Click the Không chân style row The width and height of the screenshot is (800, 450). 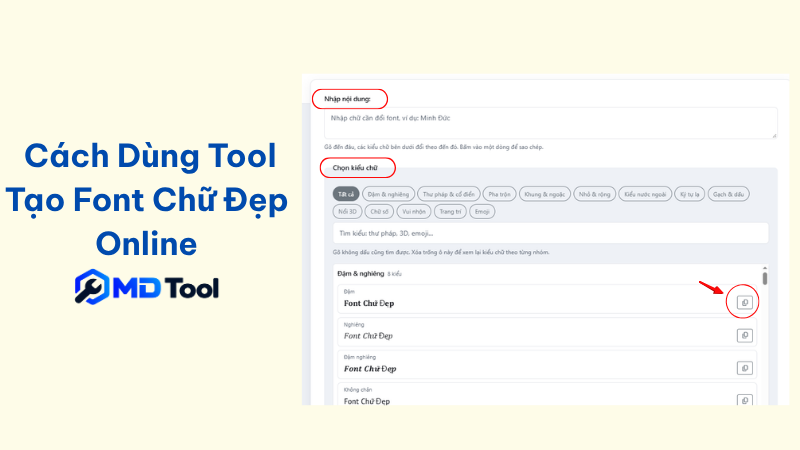click(547, 394)
